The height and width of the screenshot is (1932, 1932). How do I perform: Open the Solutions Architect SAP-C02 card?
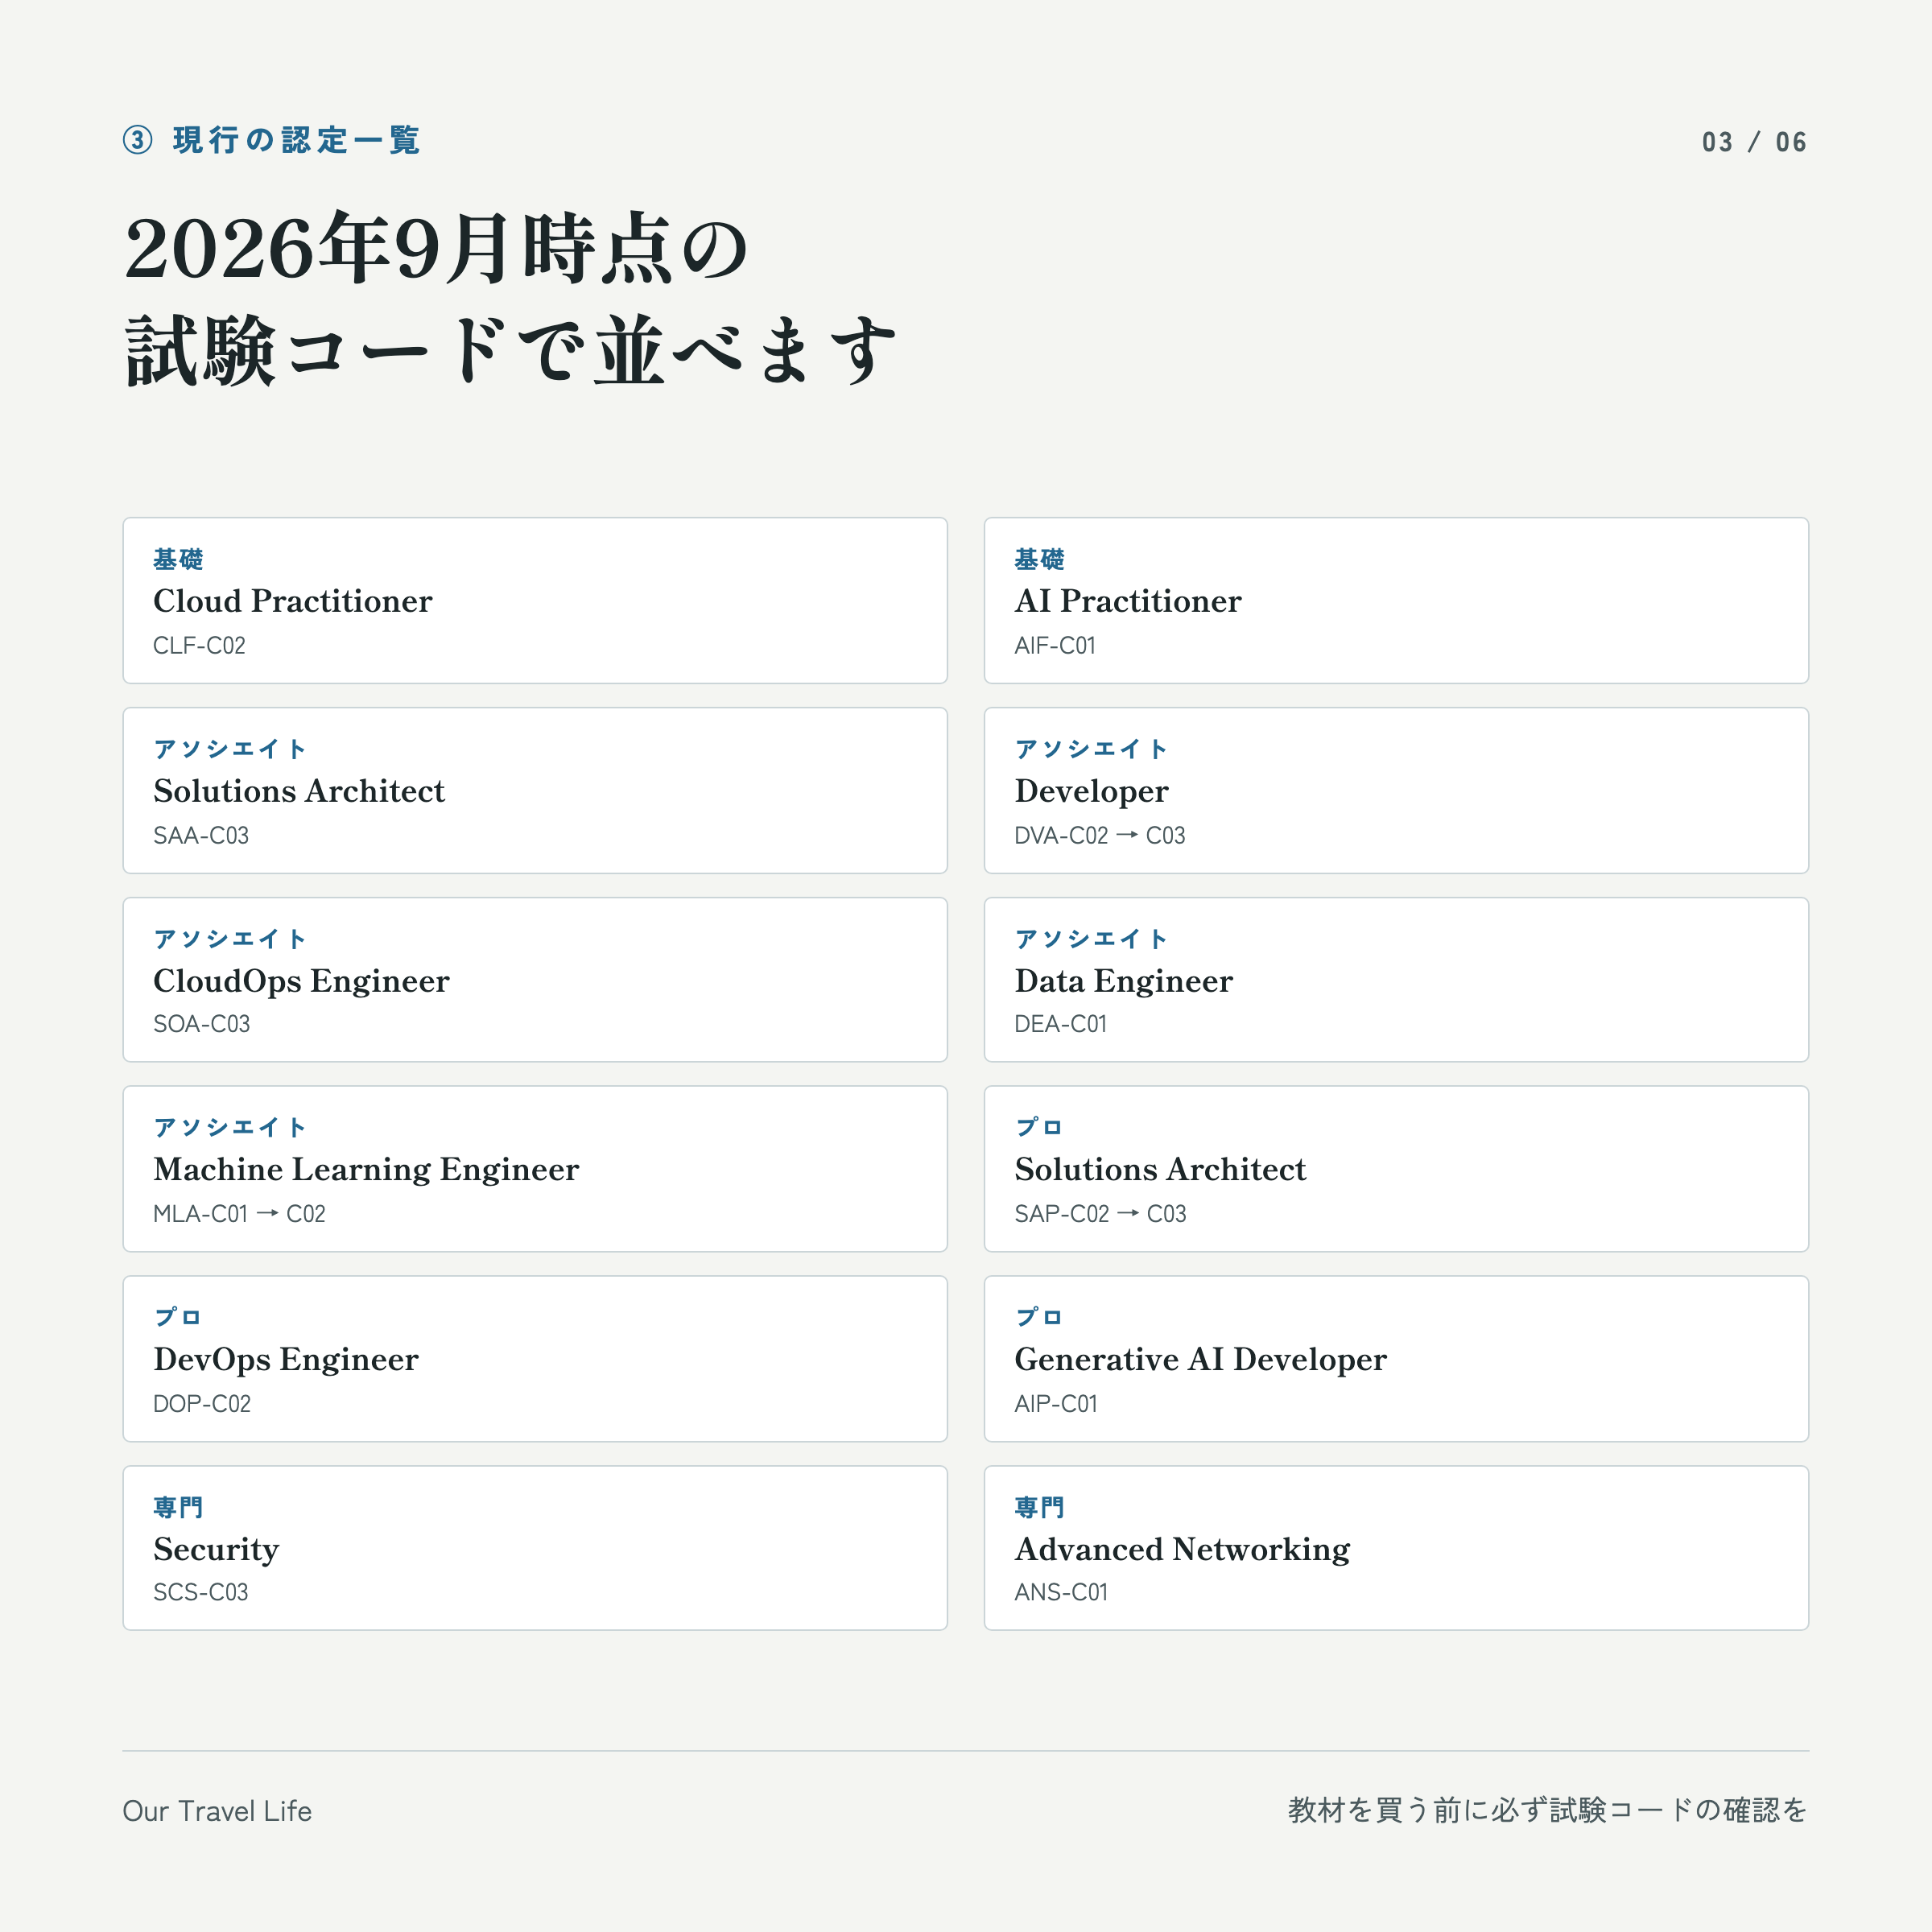point(1396,1168)
